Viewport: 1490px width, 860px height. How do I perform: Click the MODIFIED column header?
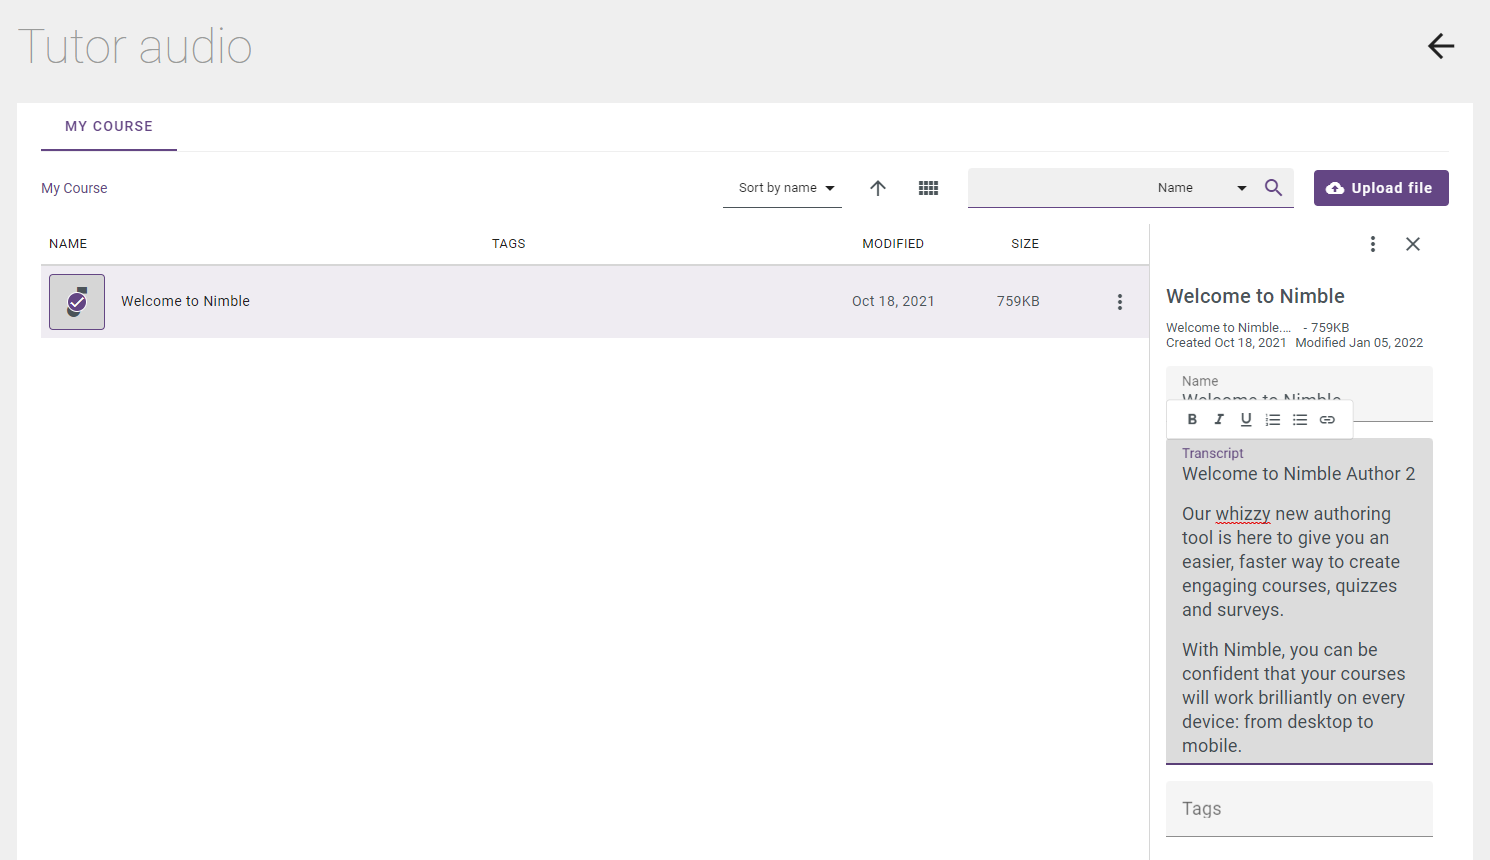893,244
